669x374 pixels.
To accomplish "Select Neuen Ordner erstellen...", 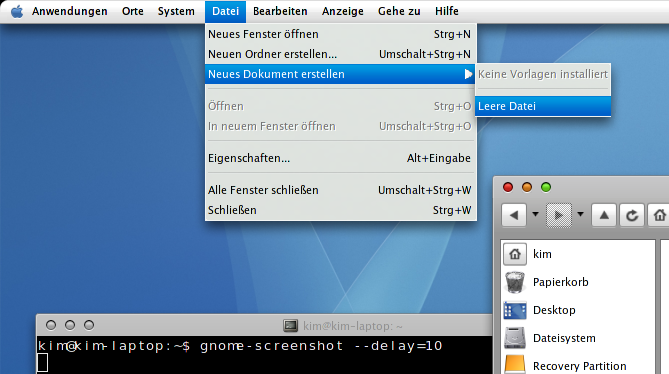I will point(340,54).
